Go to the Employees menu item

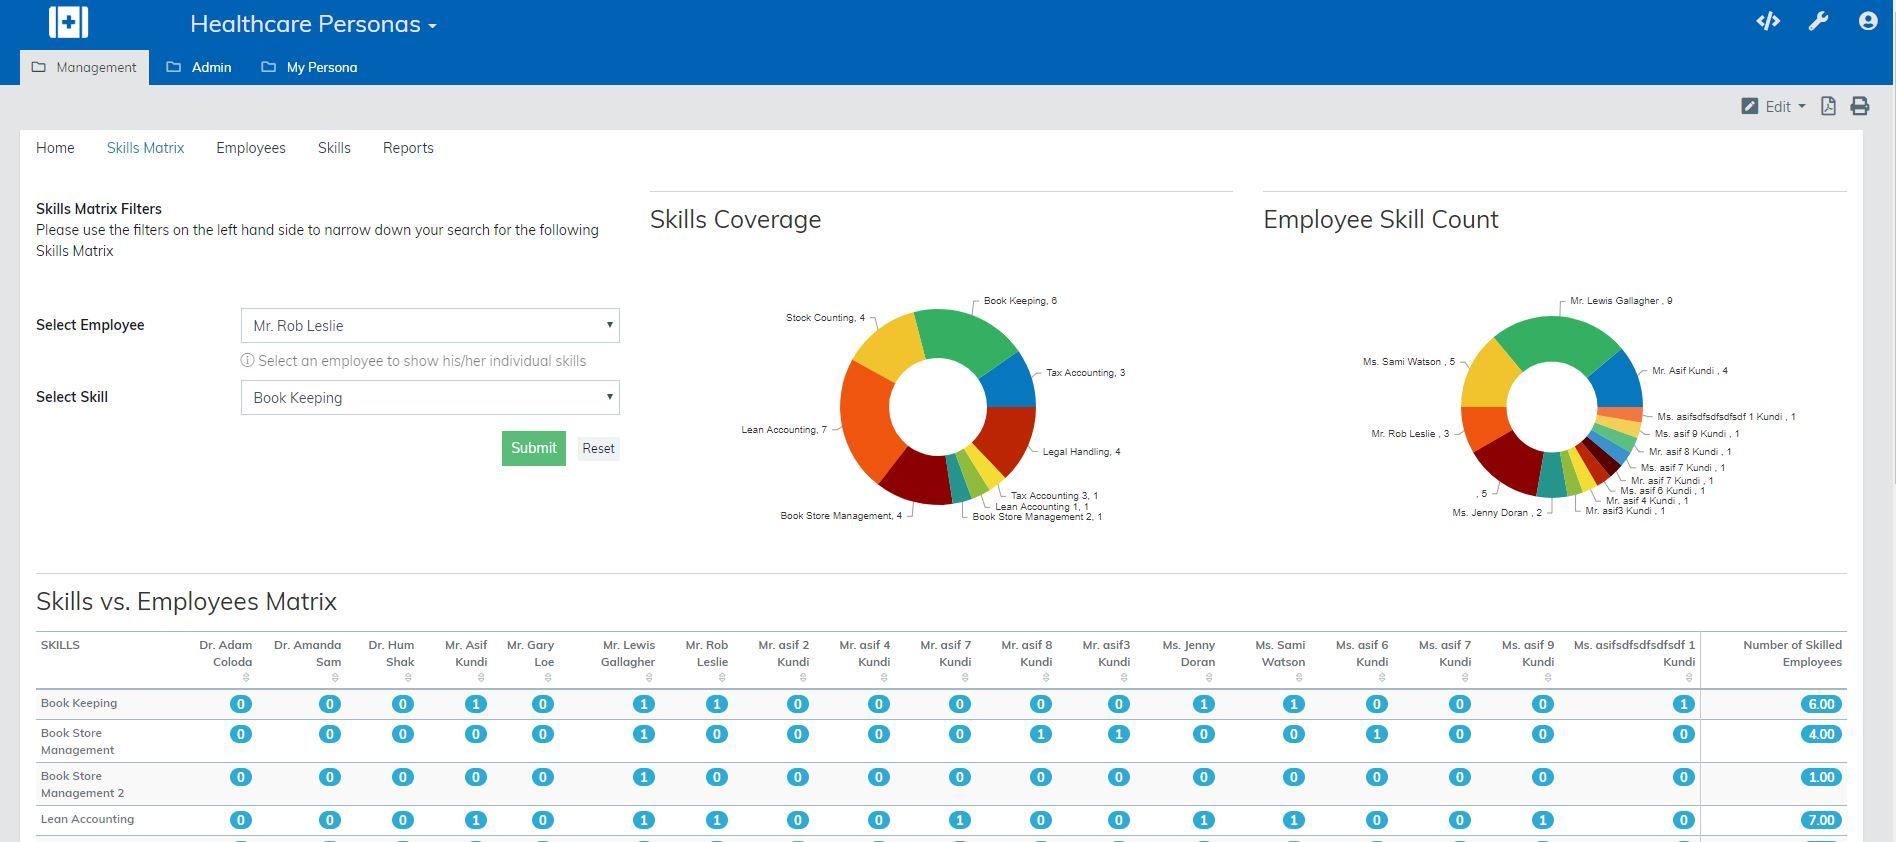[x=251, y=148]
